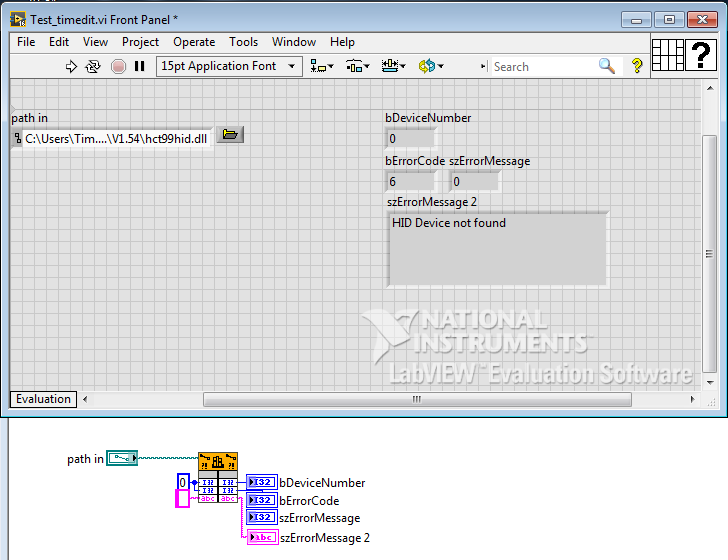Viewport: 728px width, 560px height.
Task: Open the Tools menu
Action: (x=243, y=42)
